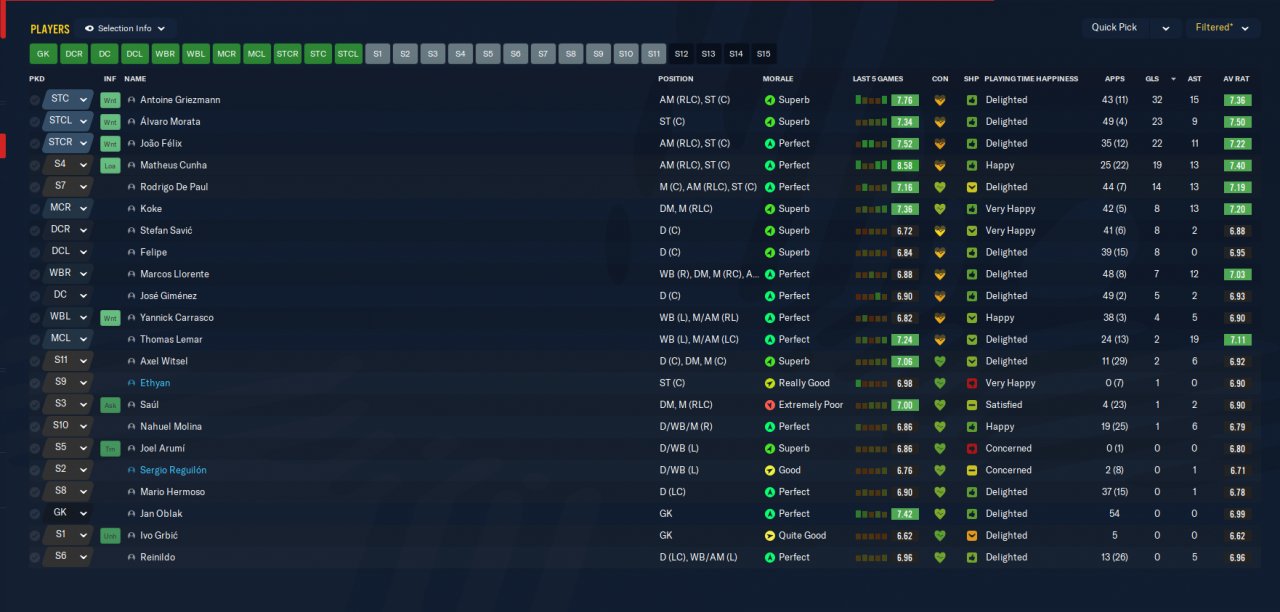The height and width of the screenshot is (612, 1280).
Task: Click the green sharpness icon for Jan Oblak
Action: 971,514
